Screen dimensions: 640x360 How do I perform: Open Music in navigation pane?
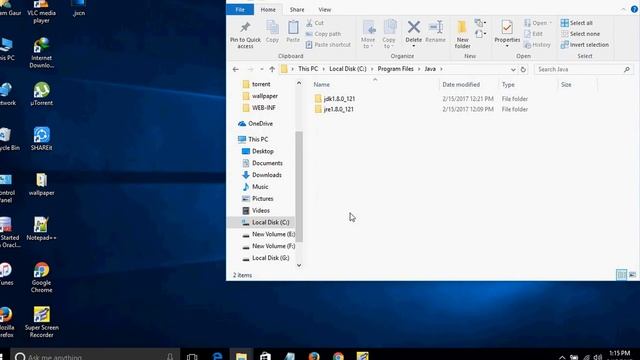260,187
